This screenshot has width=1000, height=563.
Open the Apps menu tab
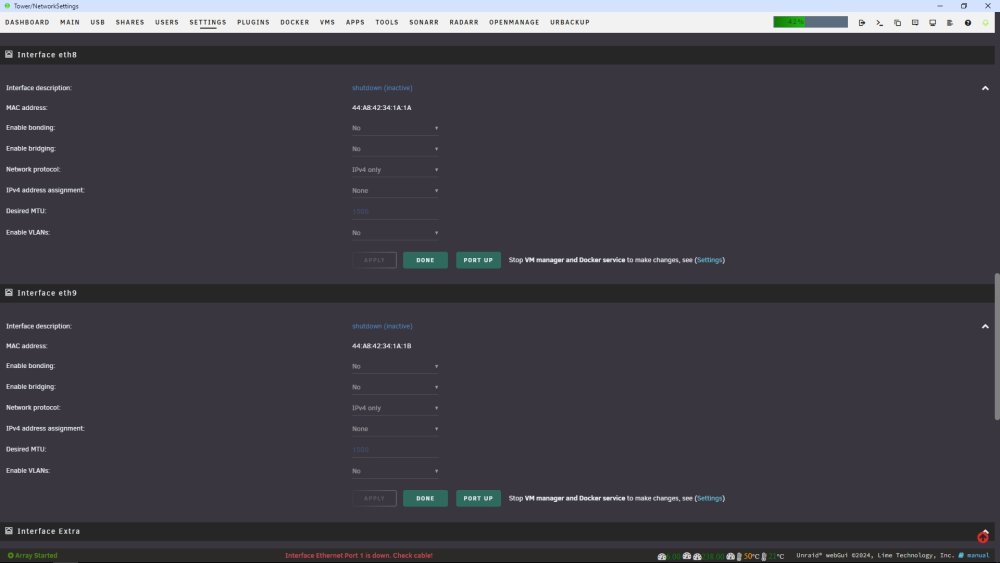(x=355, y=22)
